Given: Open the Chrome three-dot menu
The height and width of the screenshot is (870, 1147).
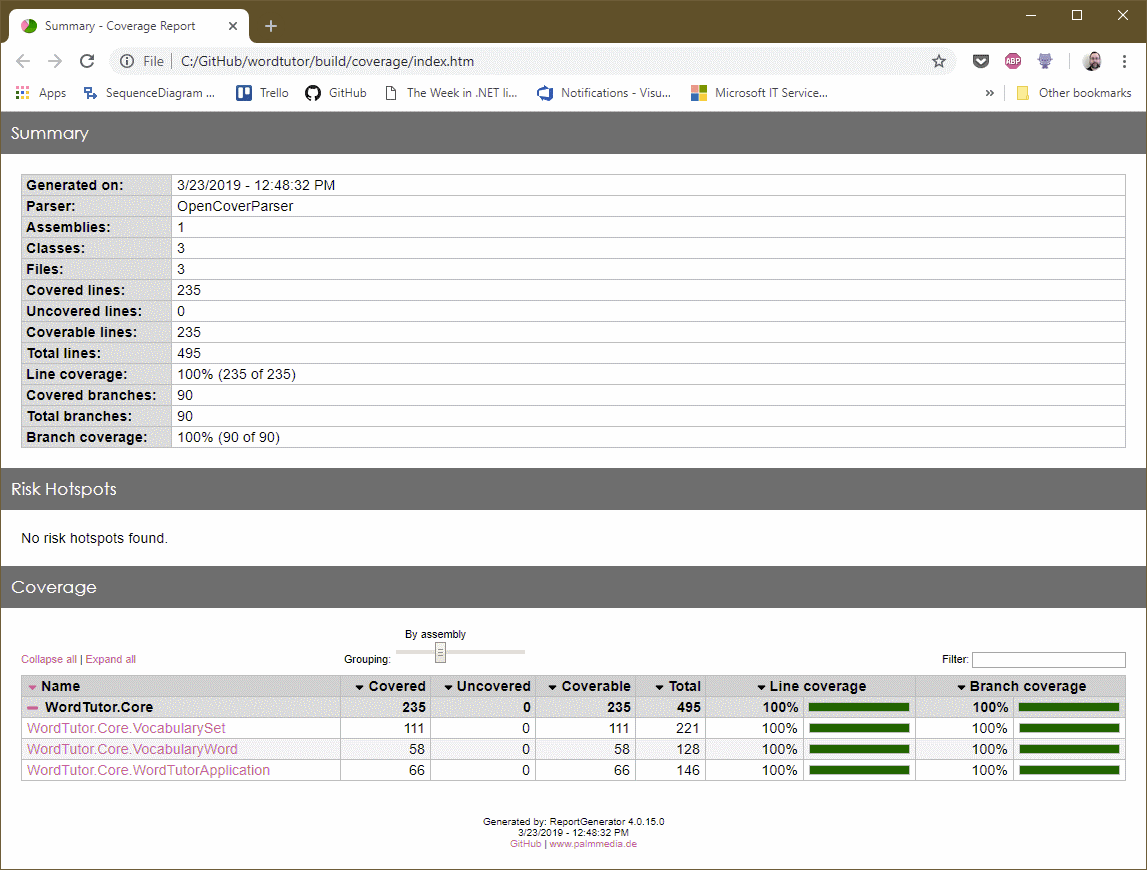Looking at the screenshot, I should coord(1124,61).
